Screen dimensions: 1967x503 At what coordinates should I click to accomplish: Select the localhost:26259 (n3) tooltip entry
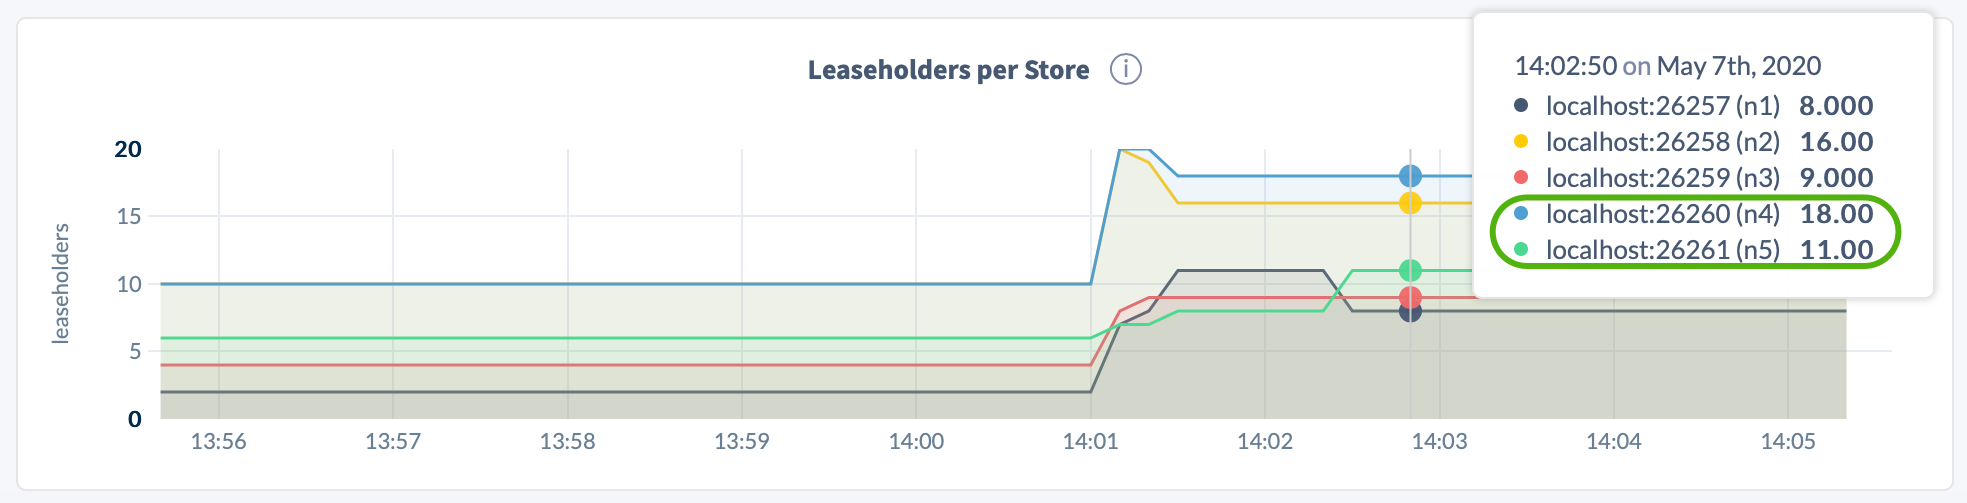click(x=1662, y=177)
